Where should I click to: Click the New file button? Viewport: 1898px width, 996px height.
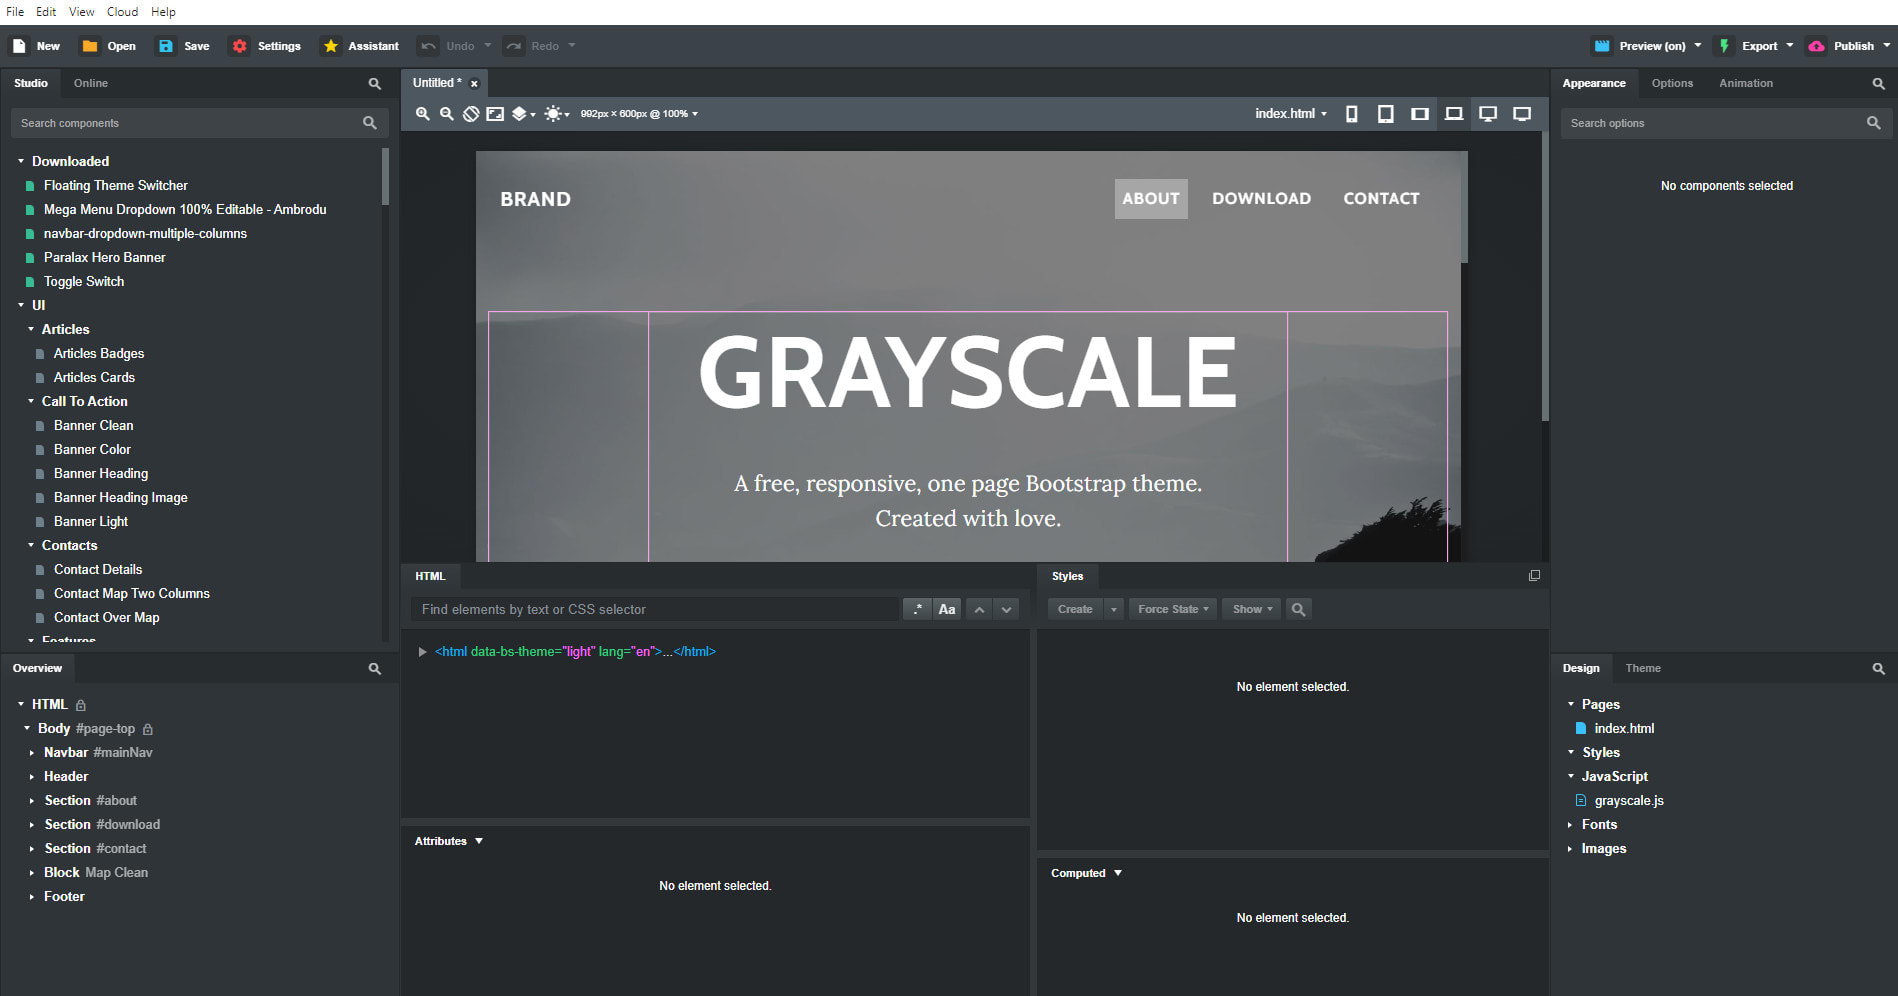[x=36, y=46]
